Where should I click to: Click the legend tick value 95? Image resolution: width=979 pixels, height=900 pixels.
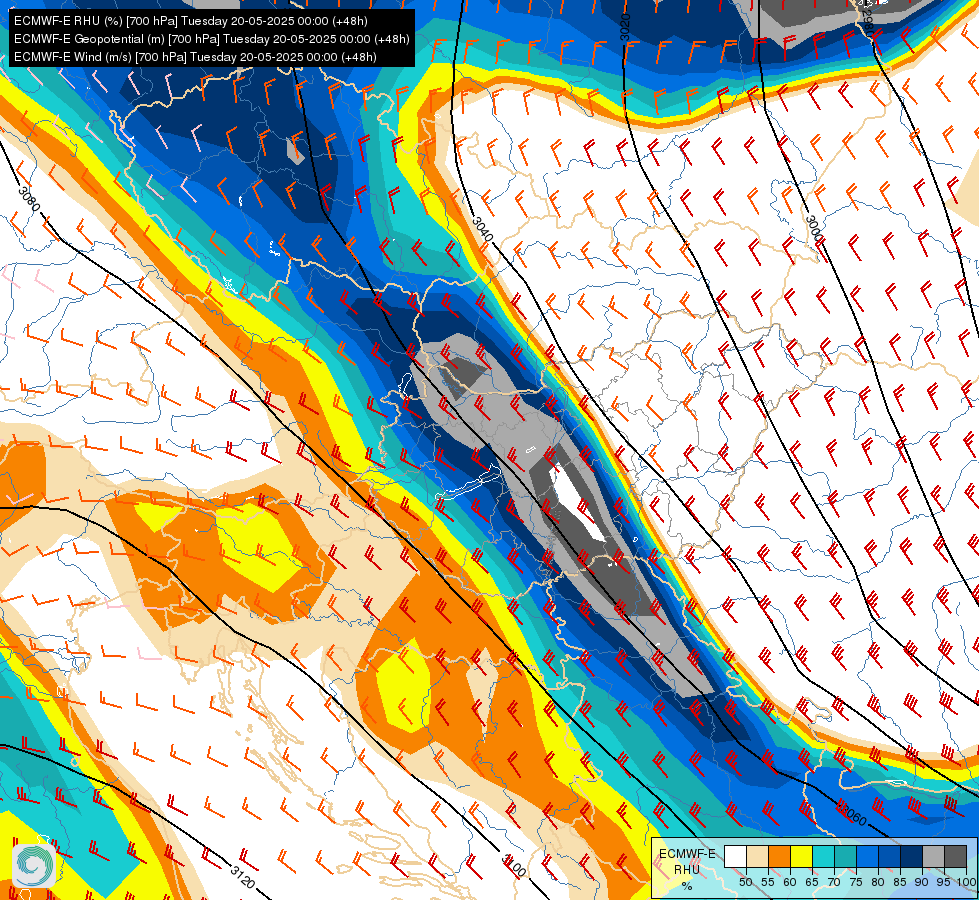tap(944, 882)
